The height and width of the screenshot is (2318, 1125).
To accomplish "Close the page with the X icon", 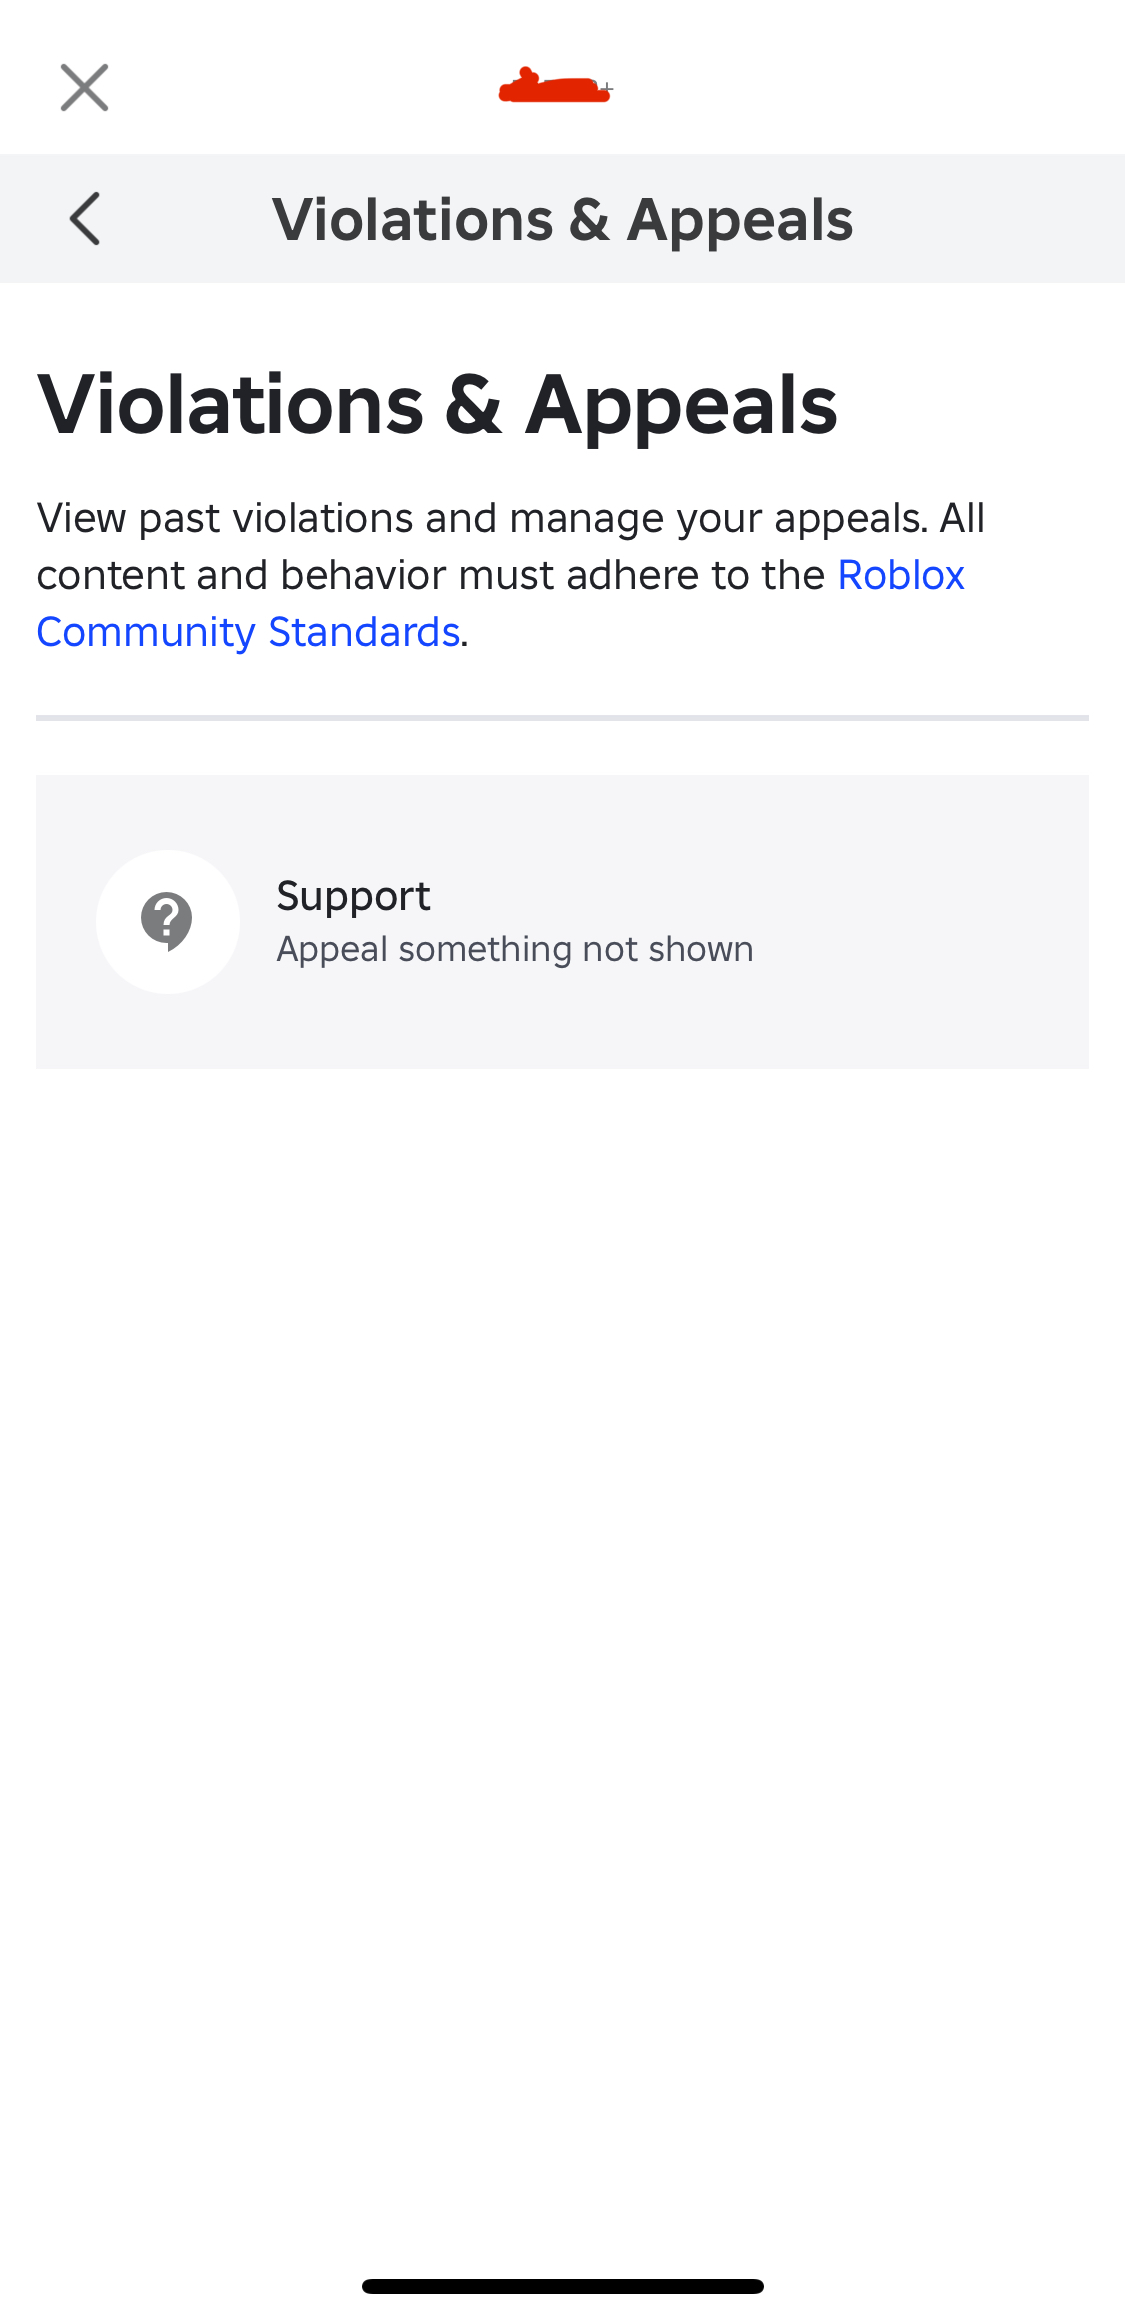I will click(84, 88).
